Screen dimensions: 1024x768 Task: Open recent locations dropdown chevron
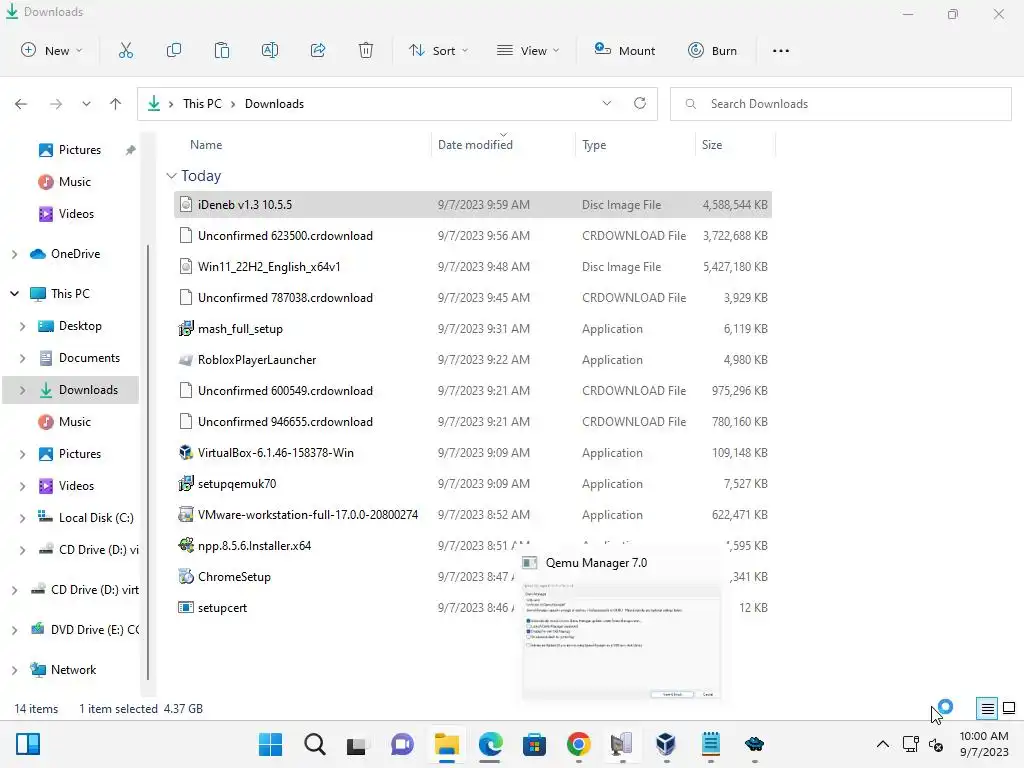(86, 104)
